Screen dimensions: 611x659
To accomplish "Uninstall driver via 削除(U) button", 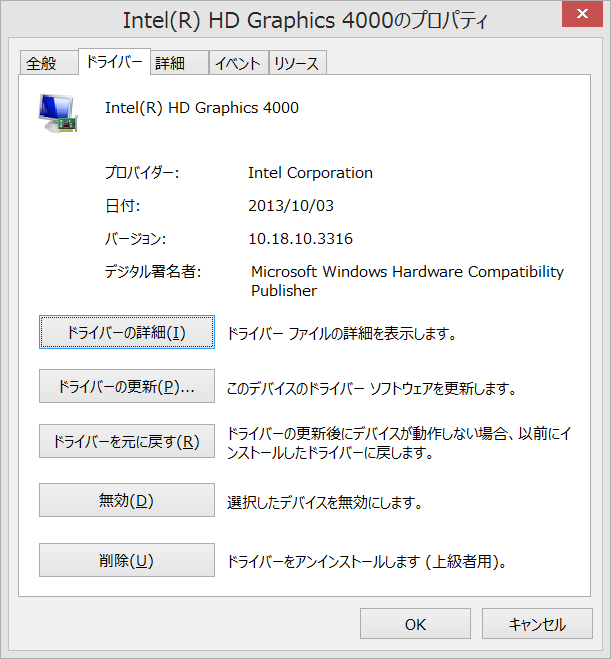I will (x=127, y=560).
